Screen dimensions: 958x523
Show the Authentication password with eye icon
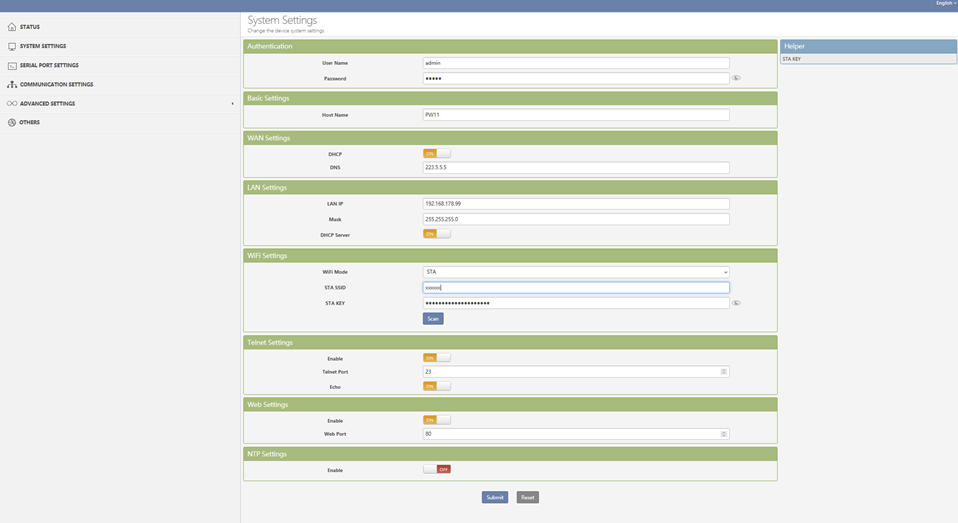point(736,78)
